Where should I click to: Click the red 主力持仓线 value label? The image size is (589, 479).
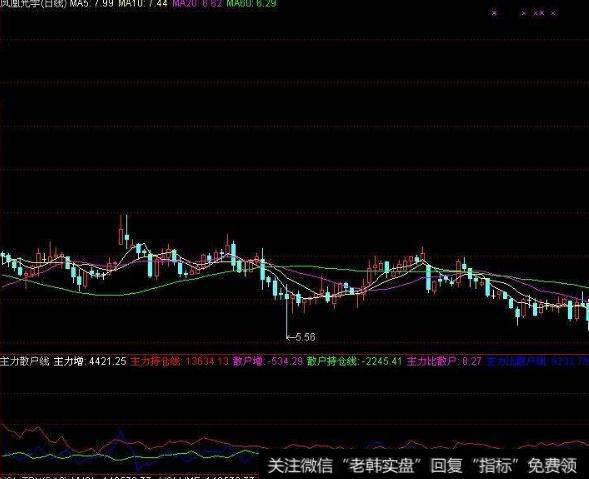pos(180,361)
